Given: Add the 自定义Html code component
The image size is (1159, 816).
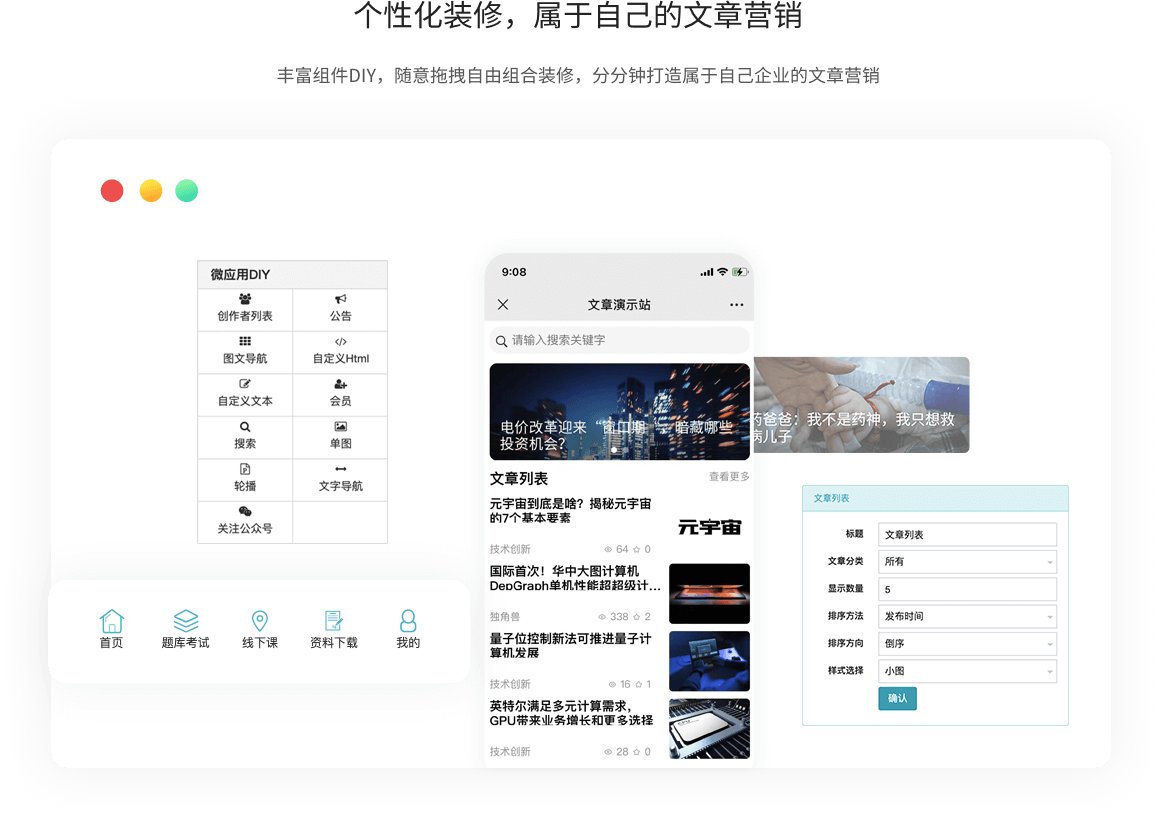Looking at the screenshot, I should tap(340, 342).
